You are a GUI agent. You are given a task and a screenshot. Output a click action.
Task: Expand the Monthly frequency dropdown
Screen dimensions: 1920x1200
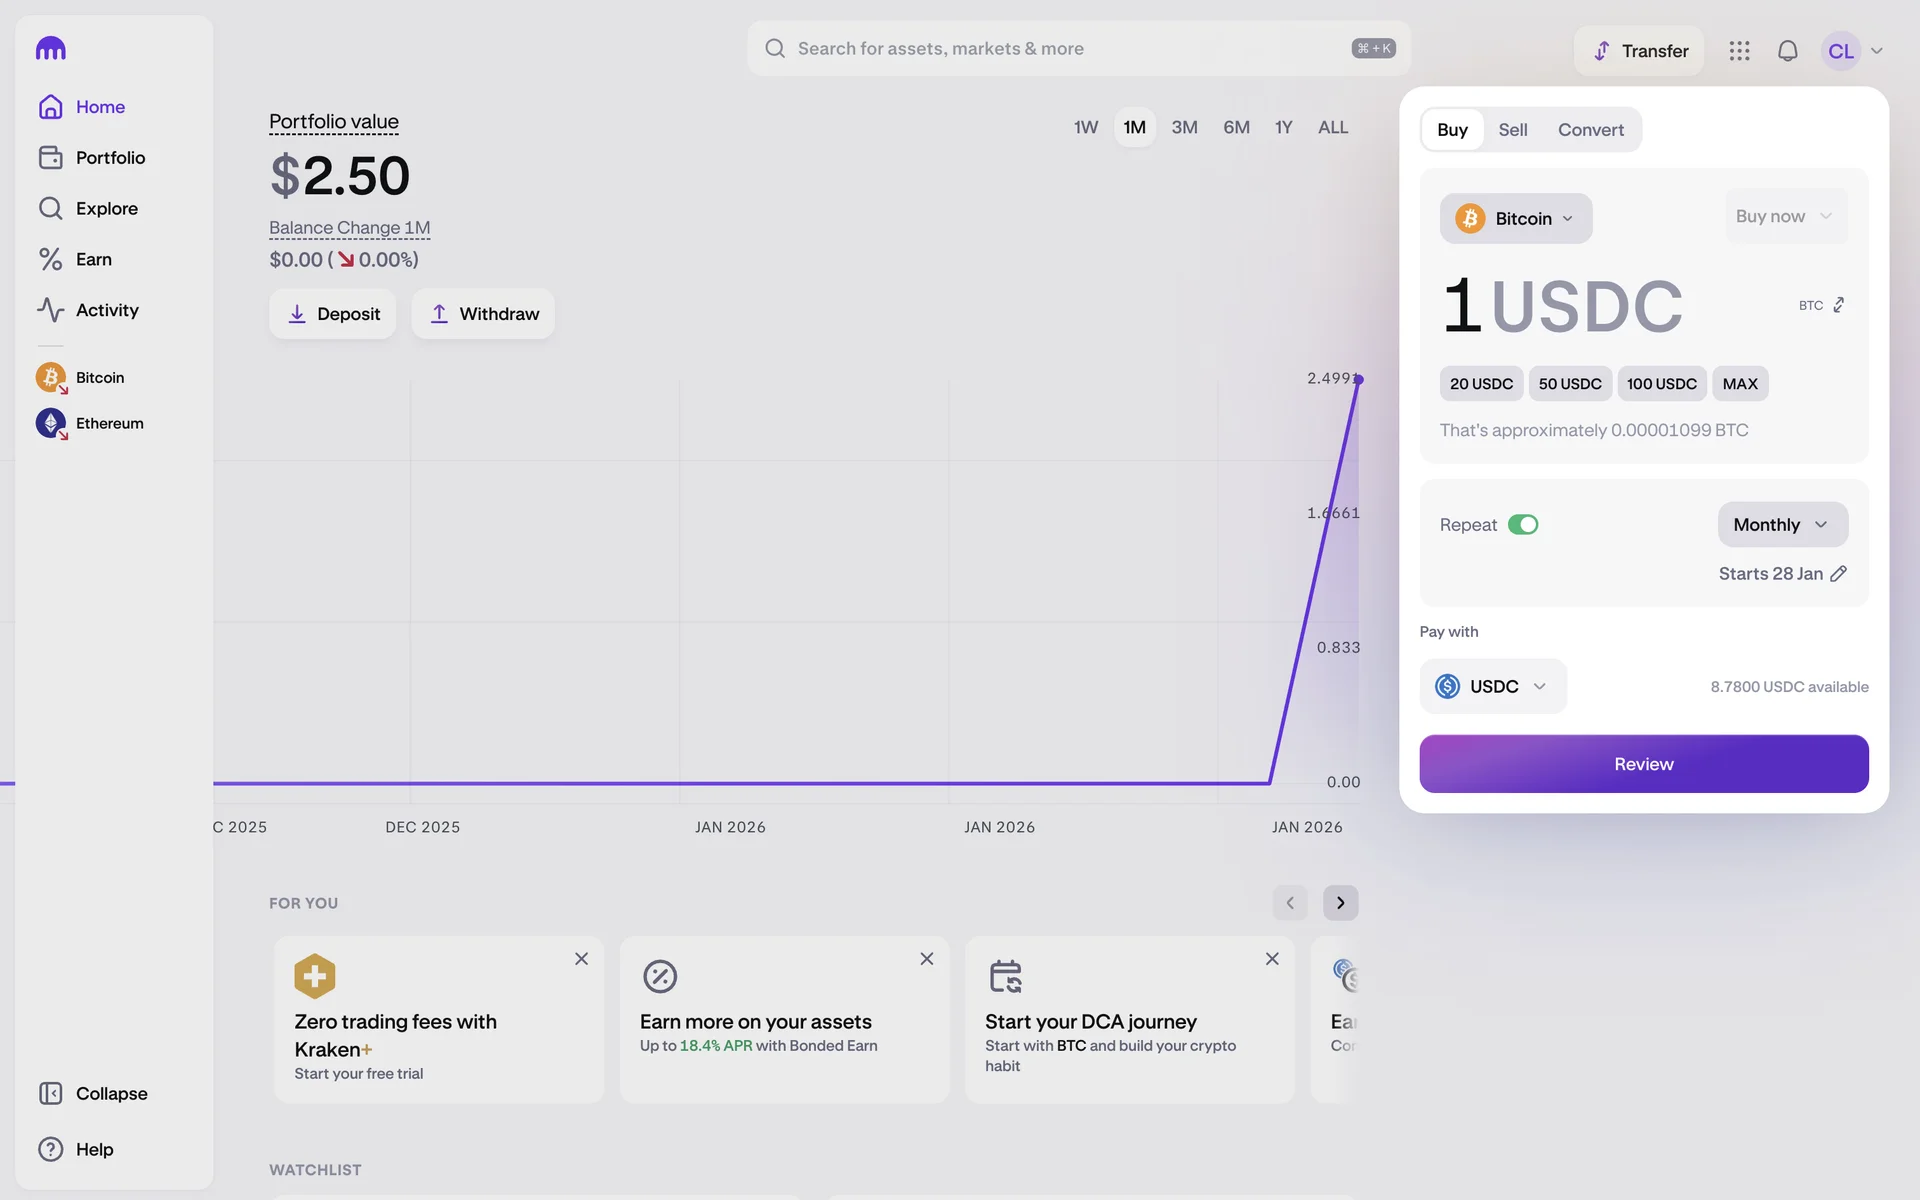(x=1781, y=525)
